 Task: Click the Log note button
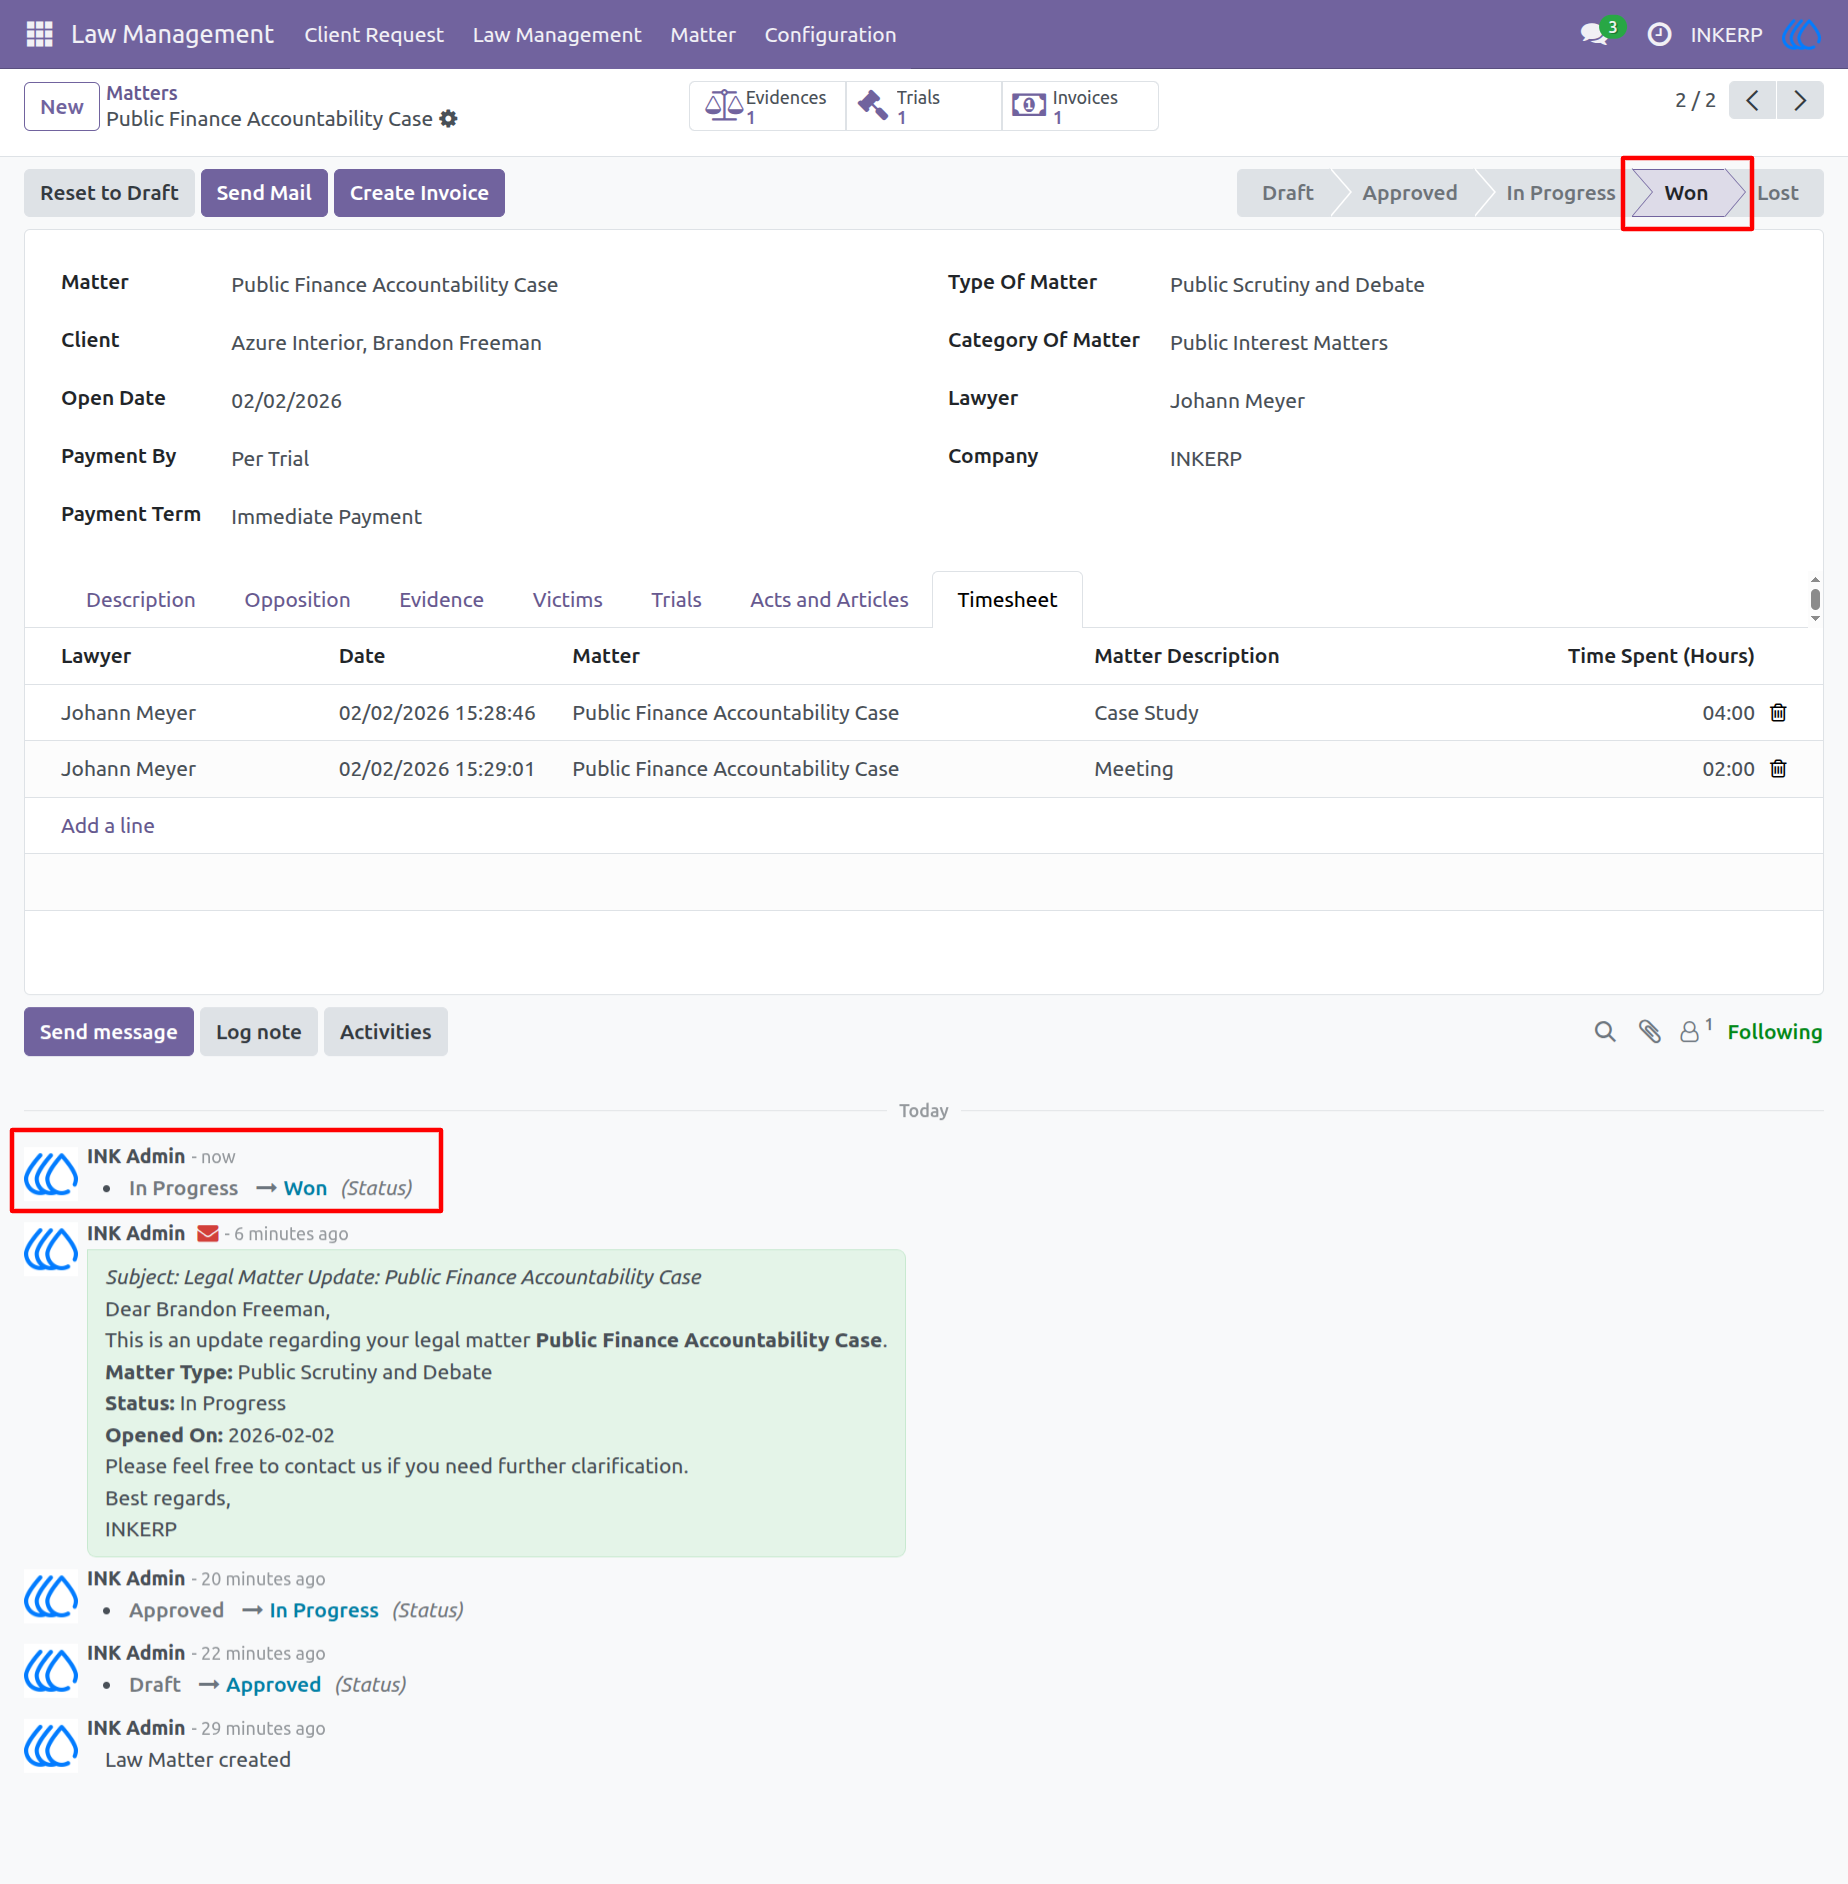[x=259, y=1031]
